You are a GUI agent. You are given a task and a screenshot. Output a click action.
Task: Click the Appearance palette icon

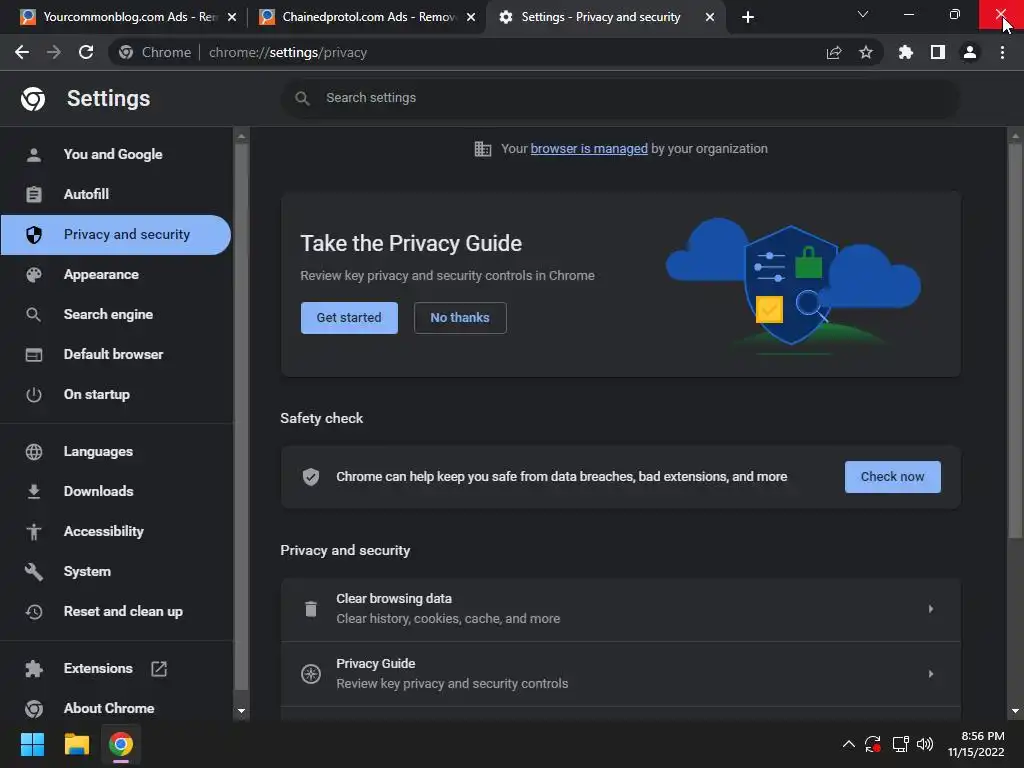(x=33, y=275)
